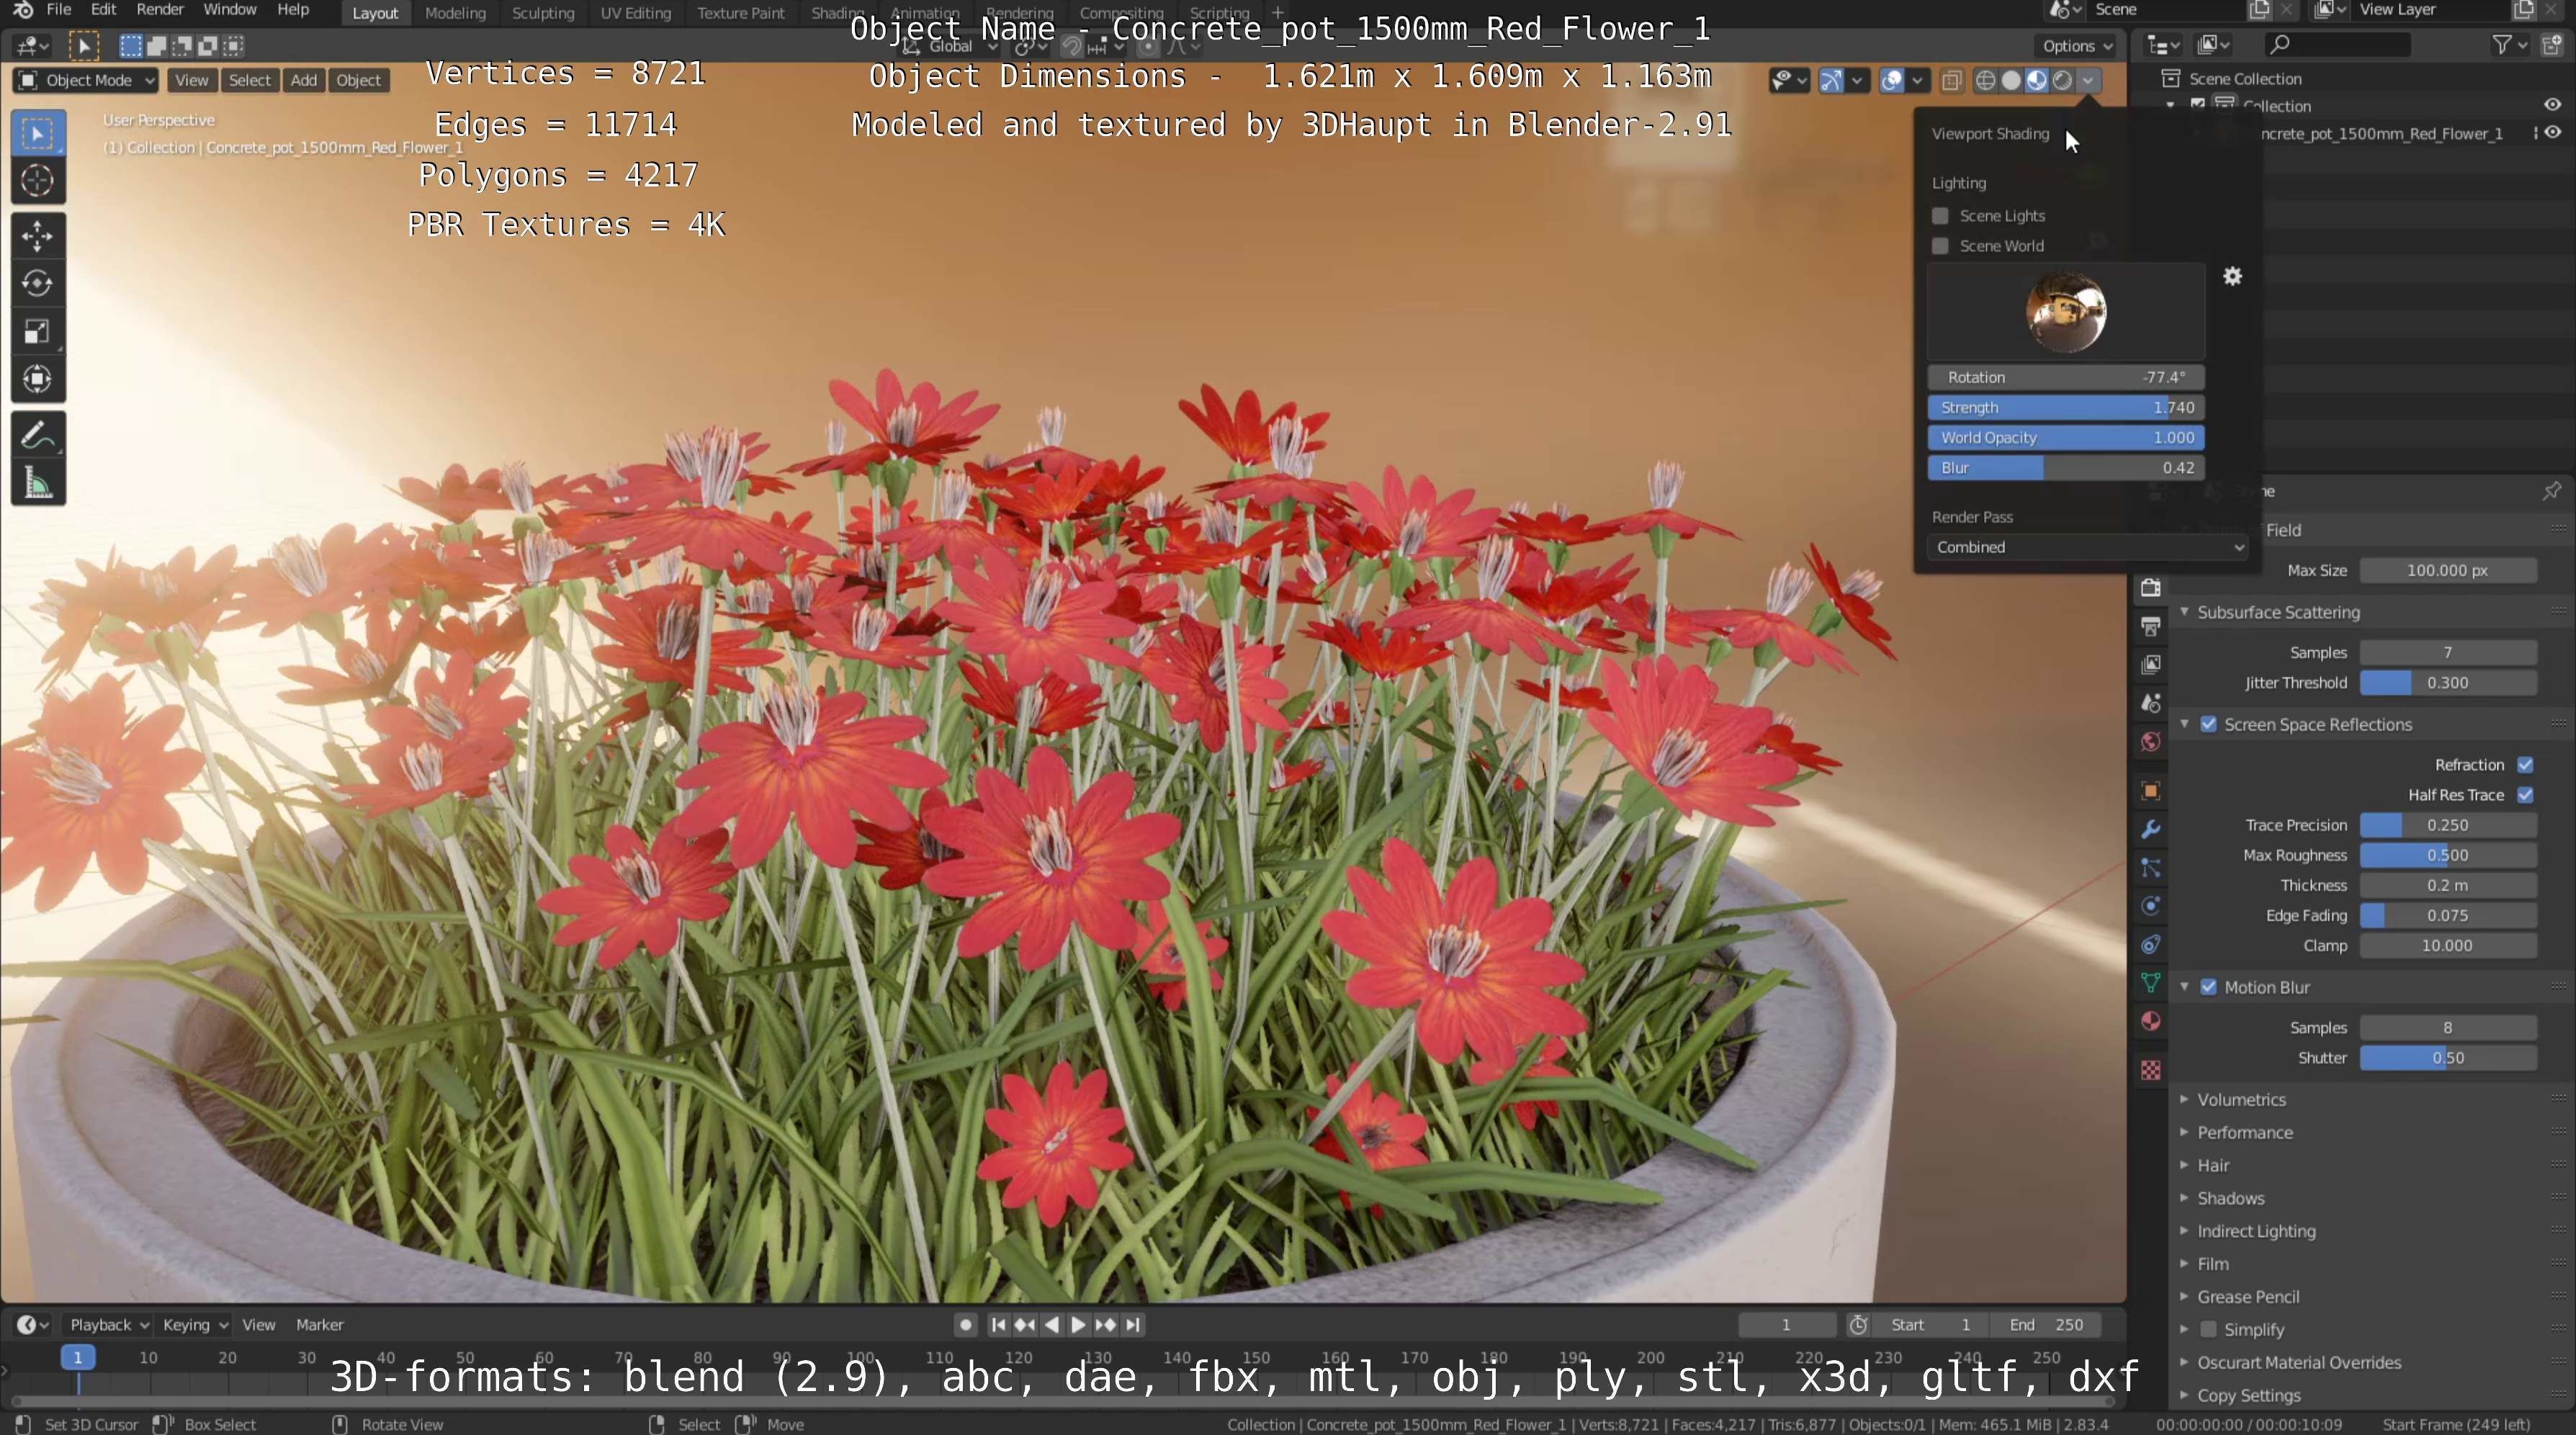Adjust the World Opacity slider
This screenshot has width=2576, height=1435.
coord(2066,438)
